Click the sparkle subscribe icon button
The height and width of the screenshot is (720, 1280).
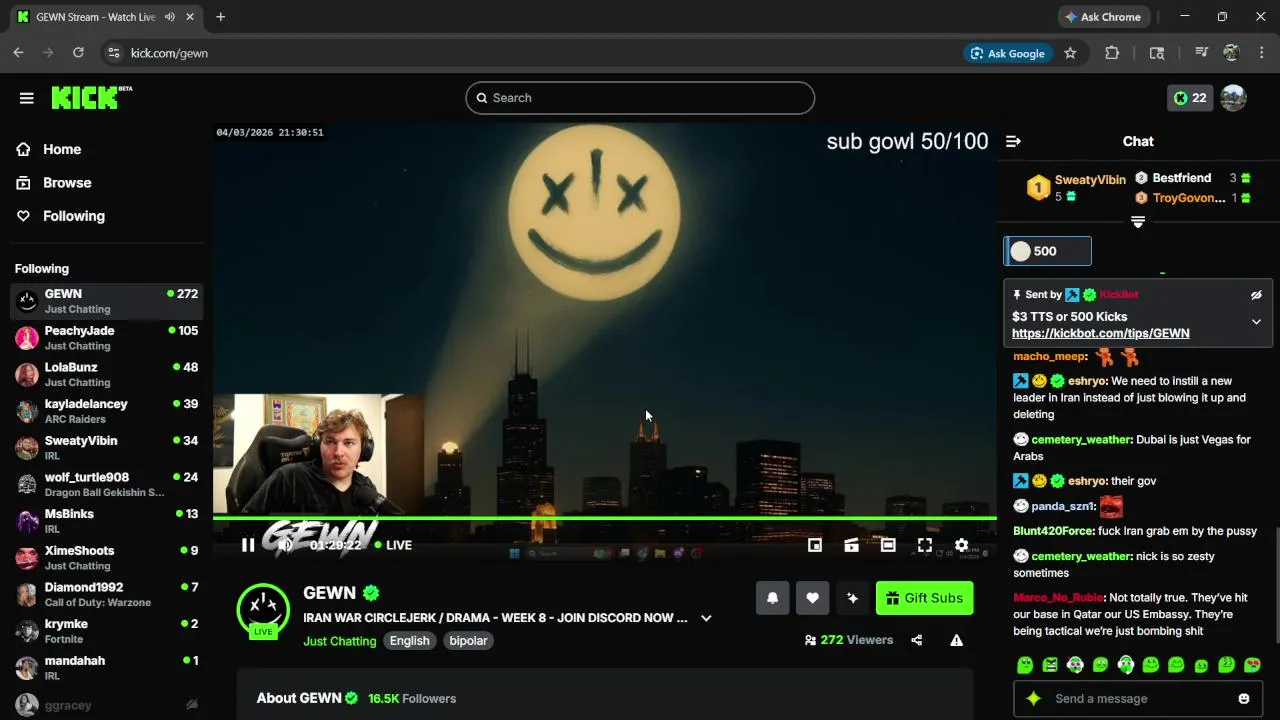(x=852, y=598)
